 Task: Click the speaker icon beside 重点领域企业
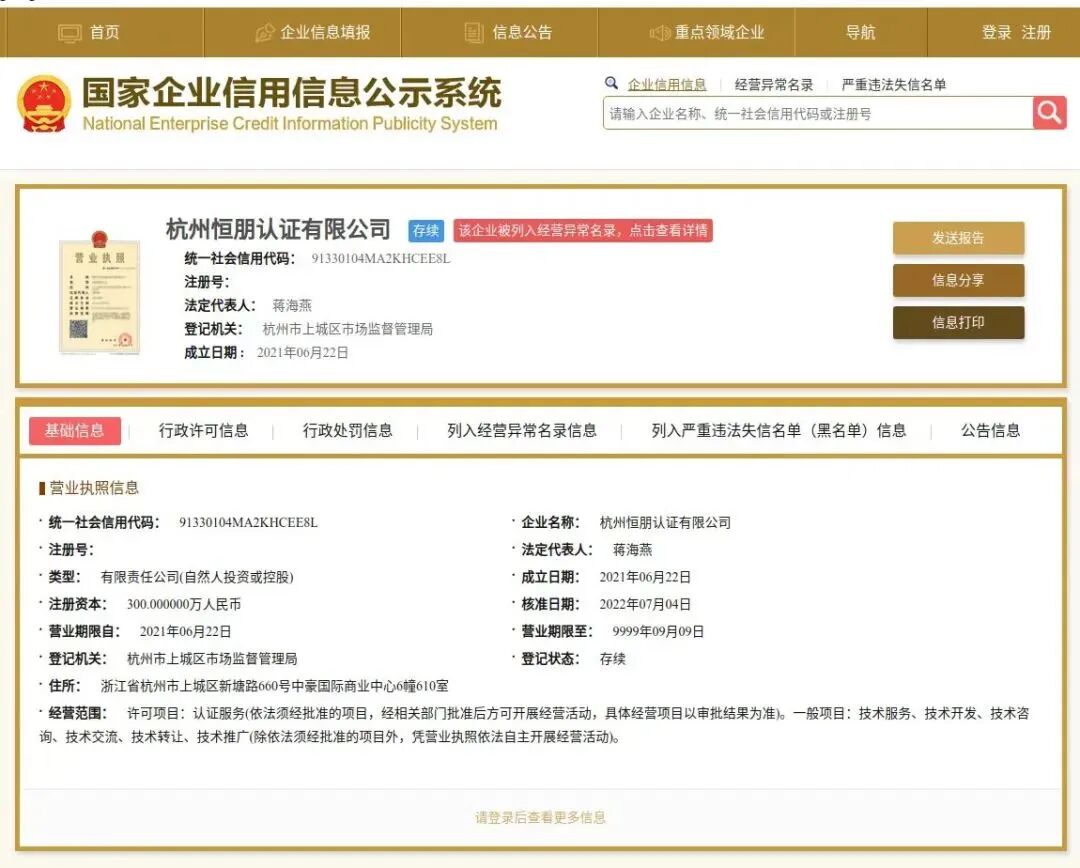[x=658, y=32]
